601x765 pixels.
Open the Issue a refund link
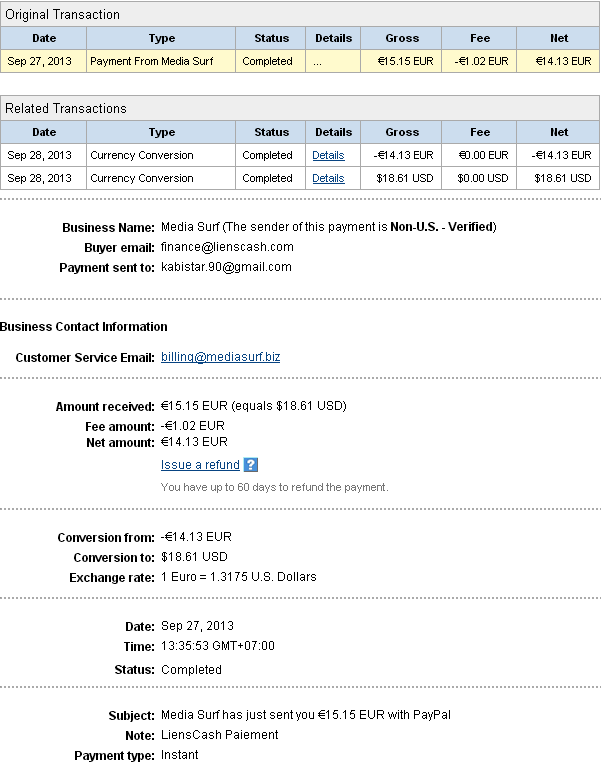(x=200, y=464)
